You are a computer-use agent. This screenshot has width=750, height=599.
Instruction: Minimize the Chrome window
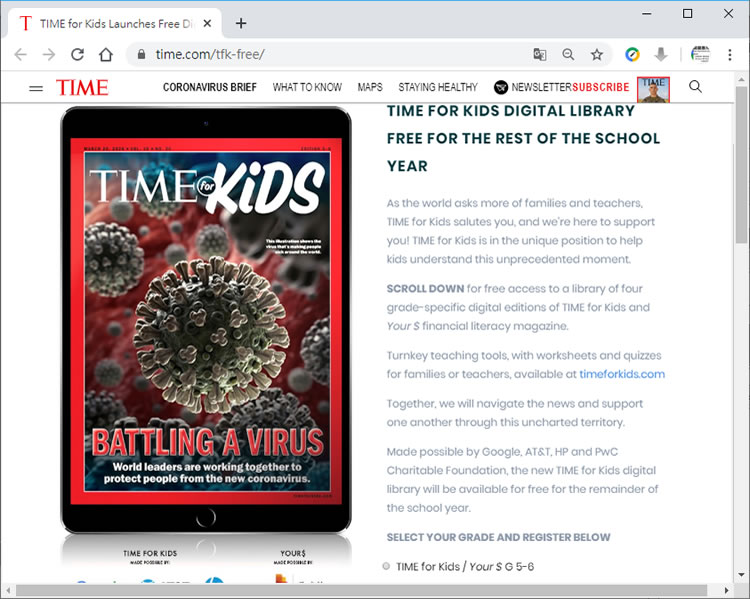647,13
